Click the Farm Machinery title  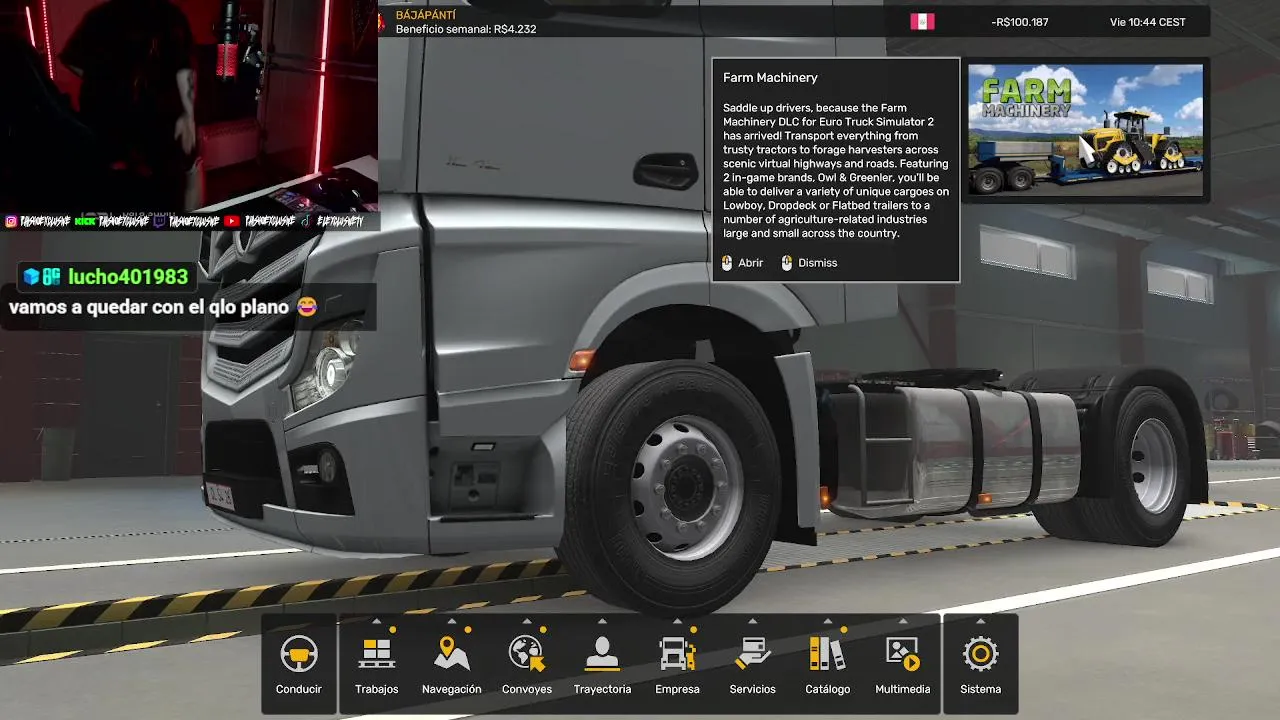click(x=770, y=77)
